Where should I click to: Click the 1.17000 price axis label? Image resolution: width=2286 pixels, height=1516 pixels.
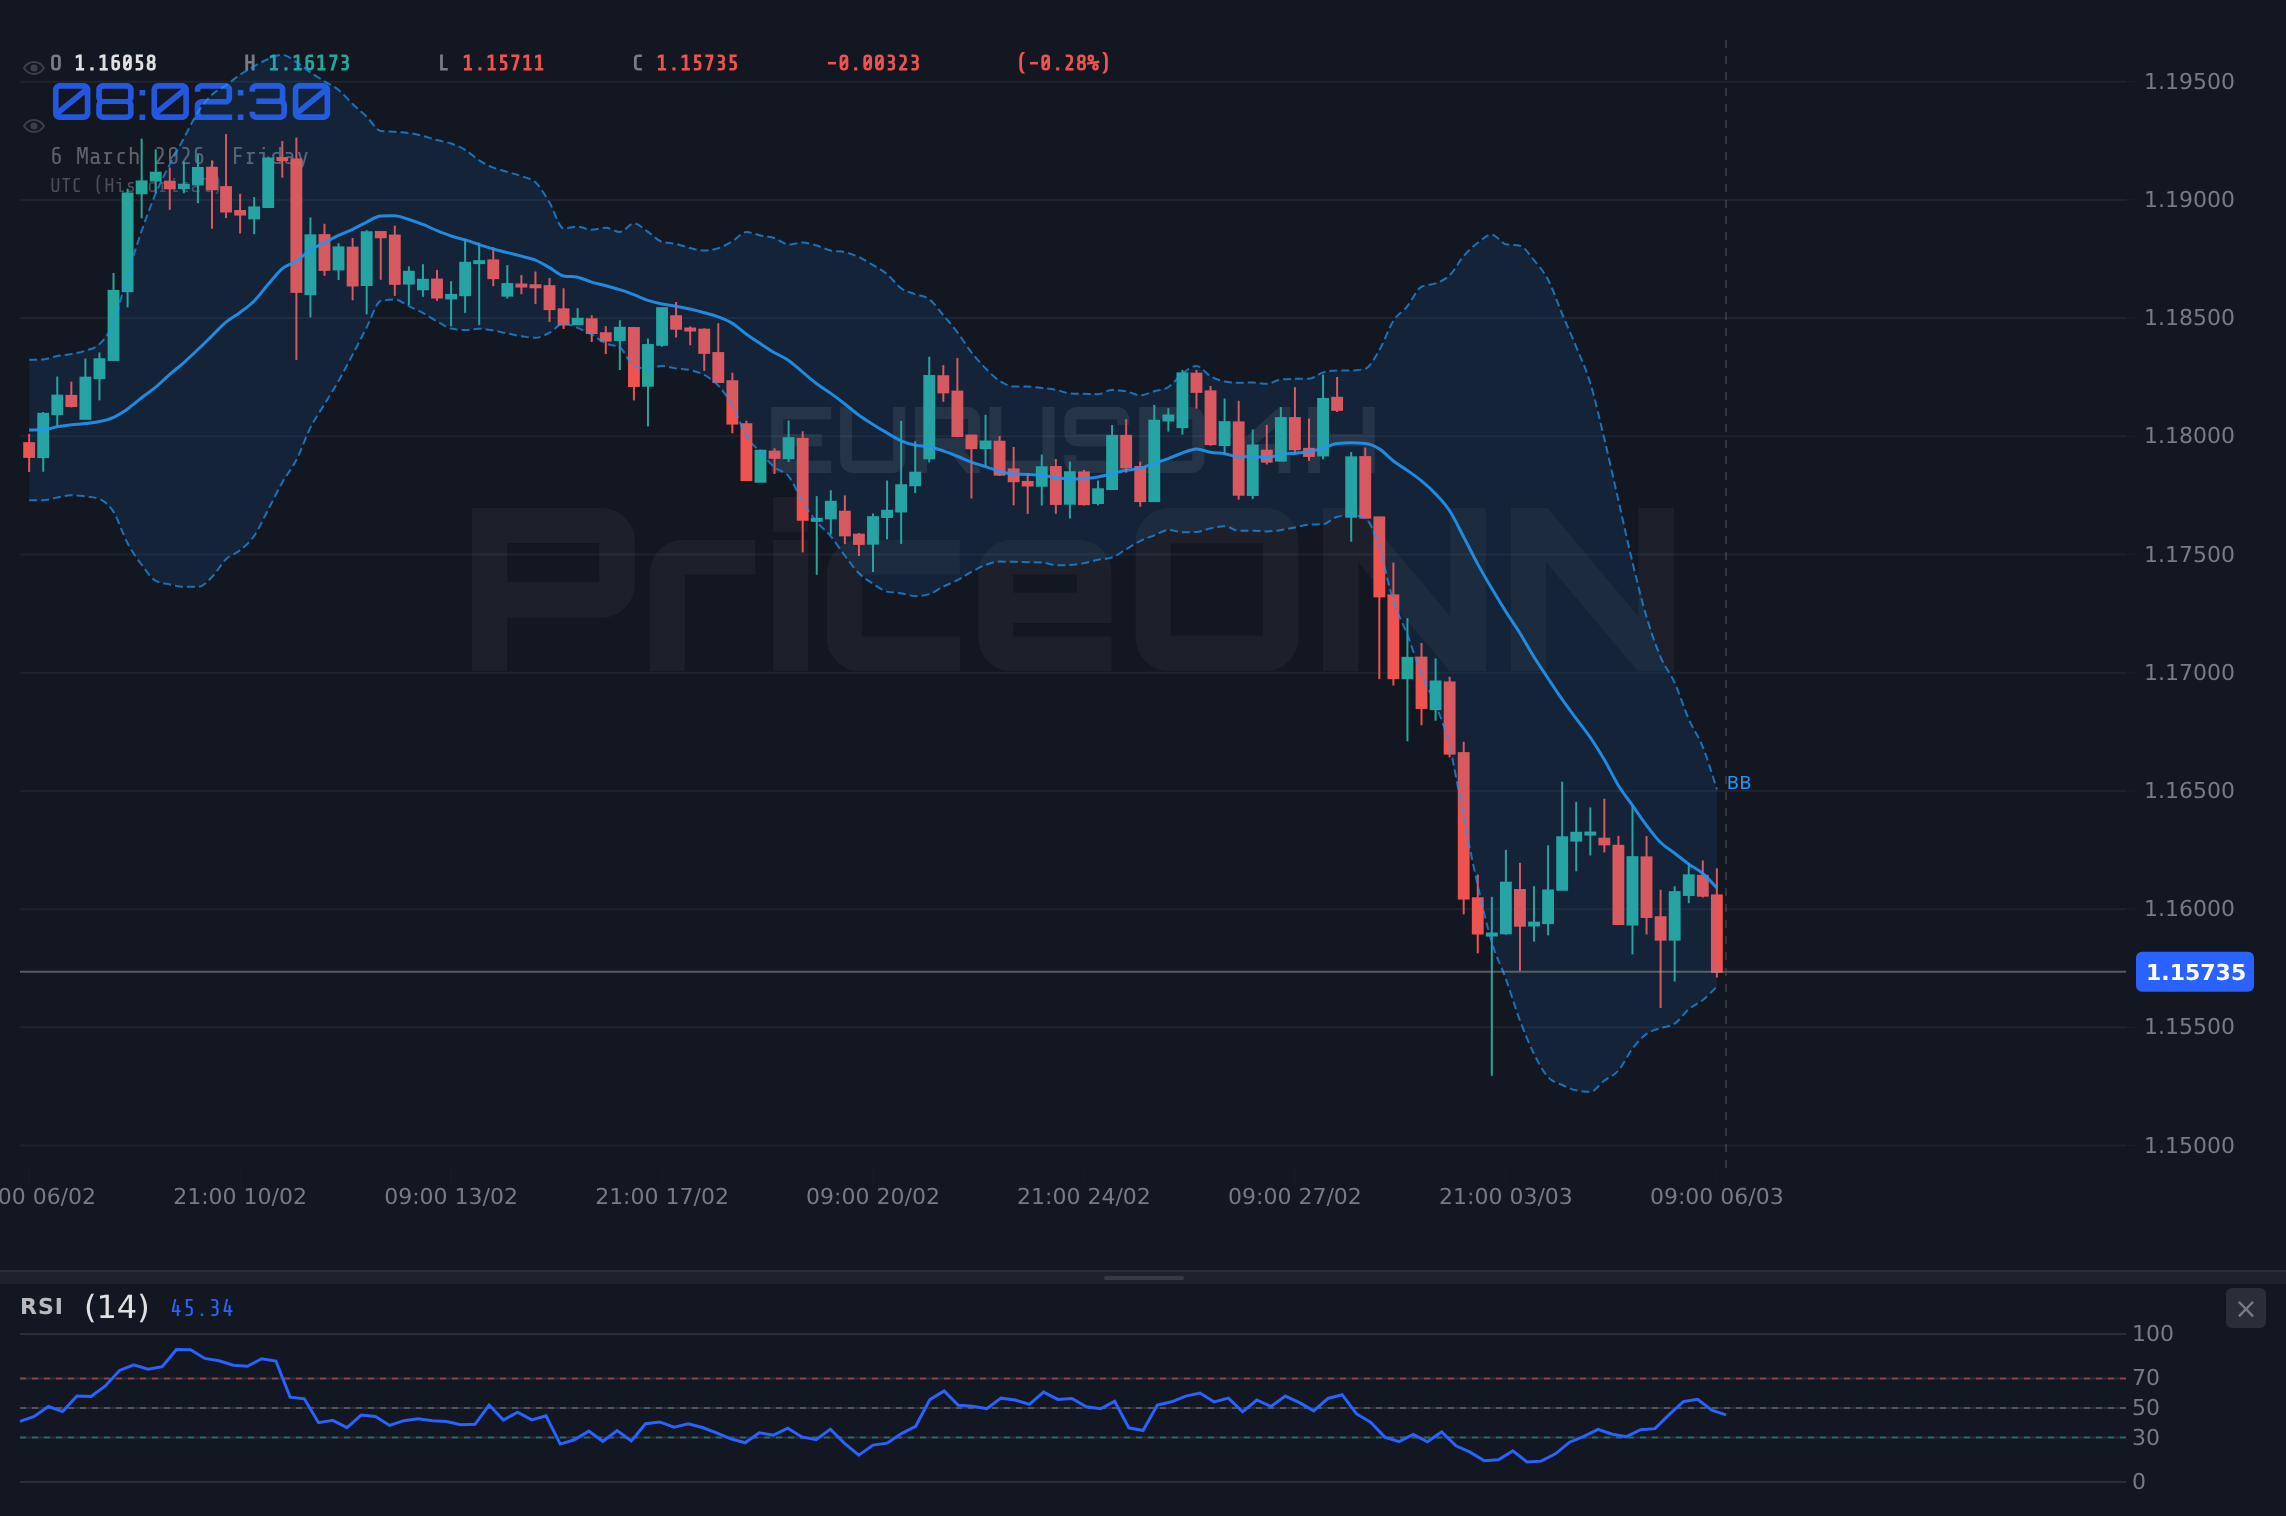click(2189, 672)
